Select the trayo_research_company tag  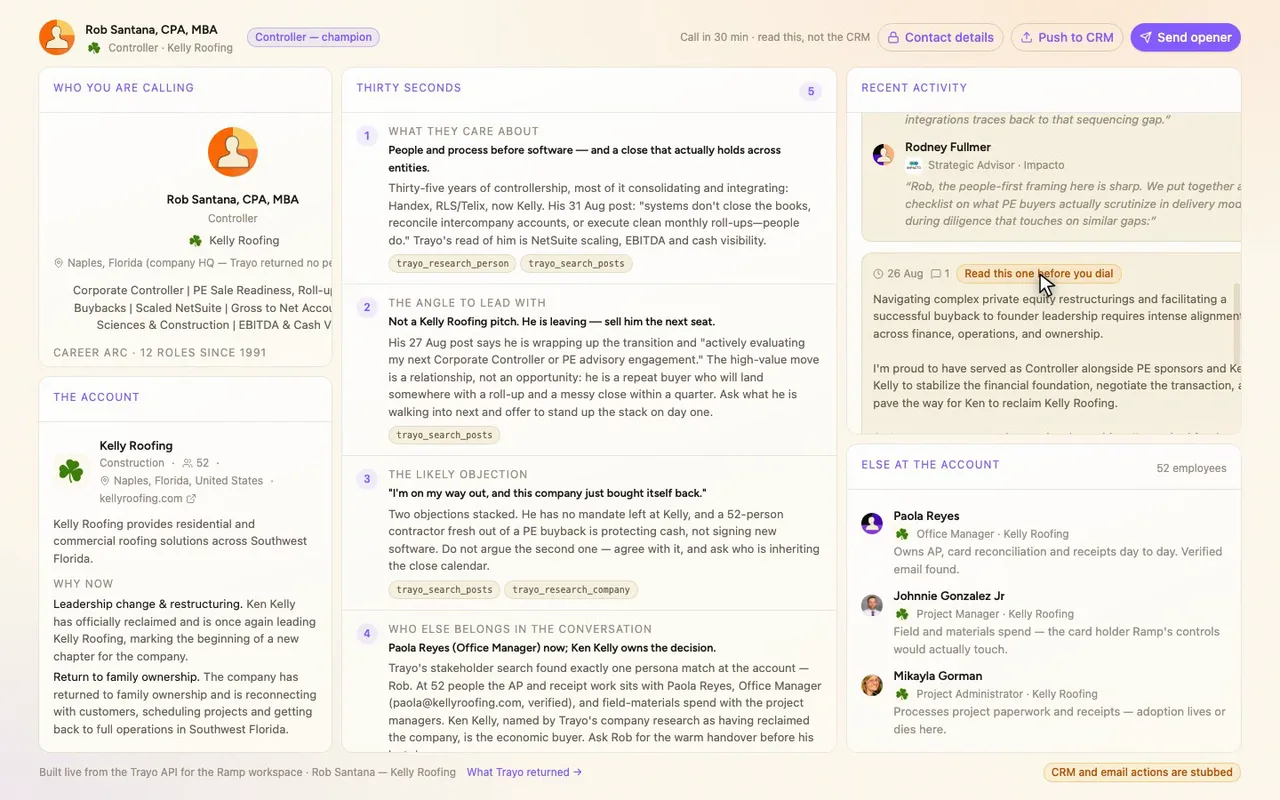[x=571, y=590]
